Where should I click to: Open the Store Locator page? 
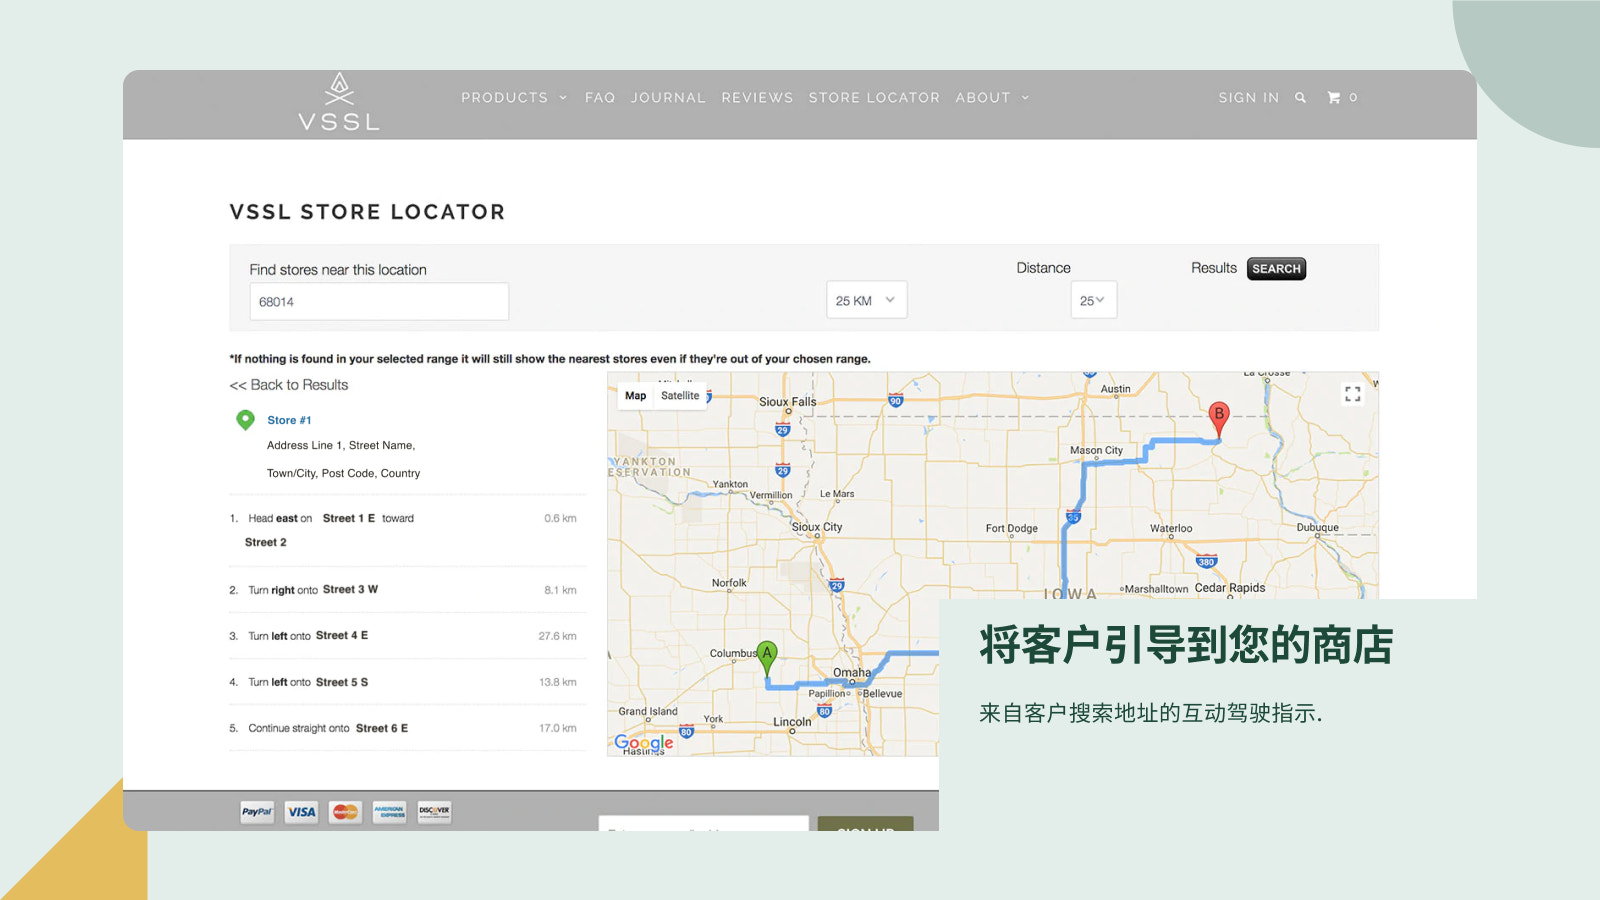tap(874, 98)
